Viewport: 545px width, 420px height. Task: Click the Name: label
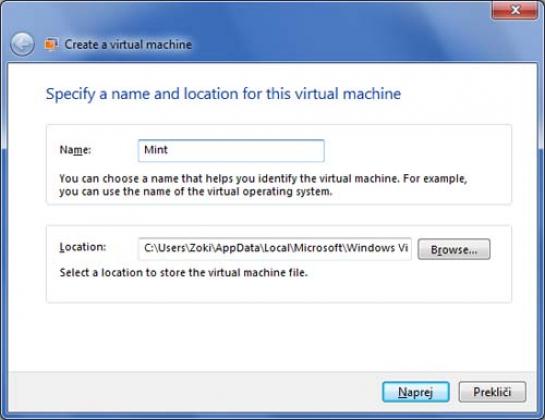pos(75,150)
